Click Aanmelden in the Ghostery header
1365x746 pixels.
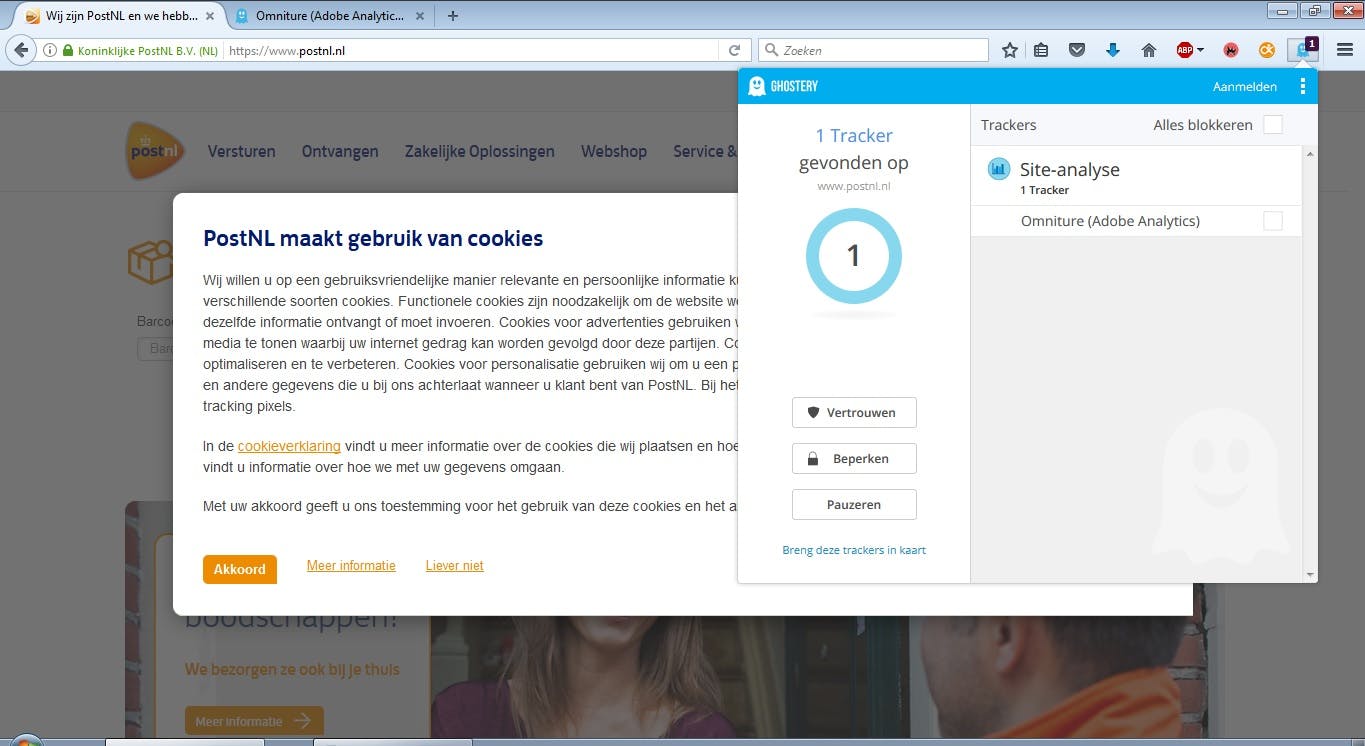(1245, 87)
